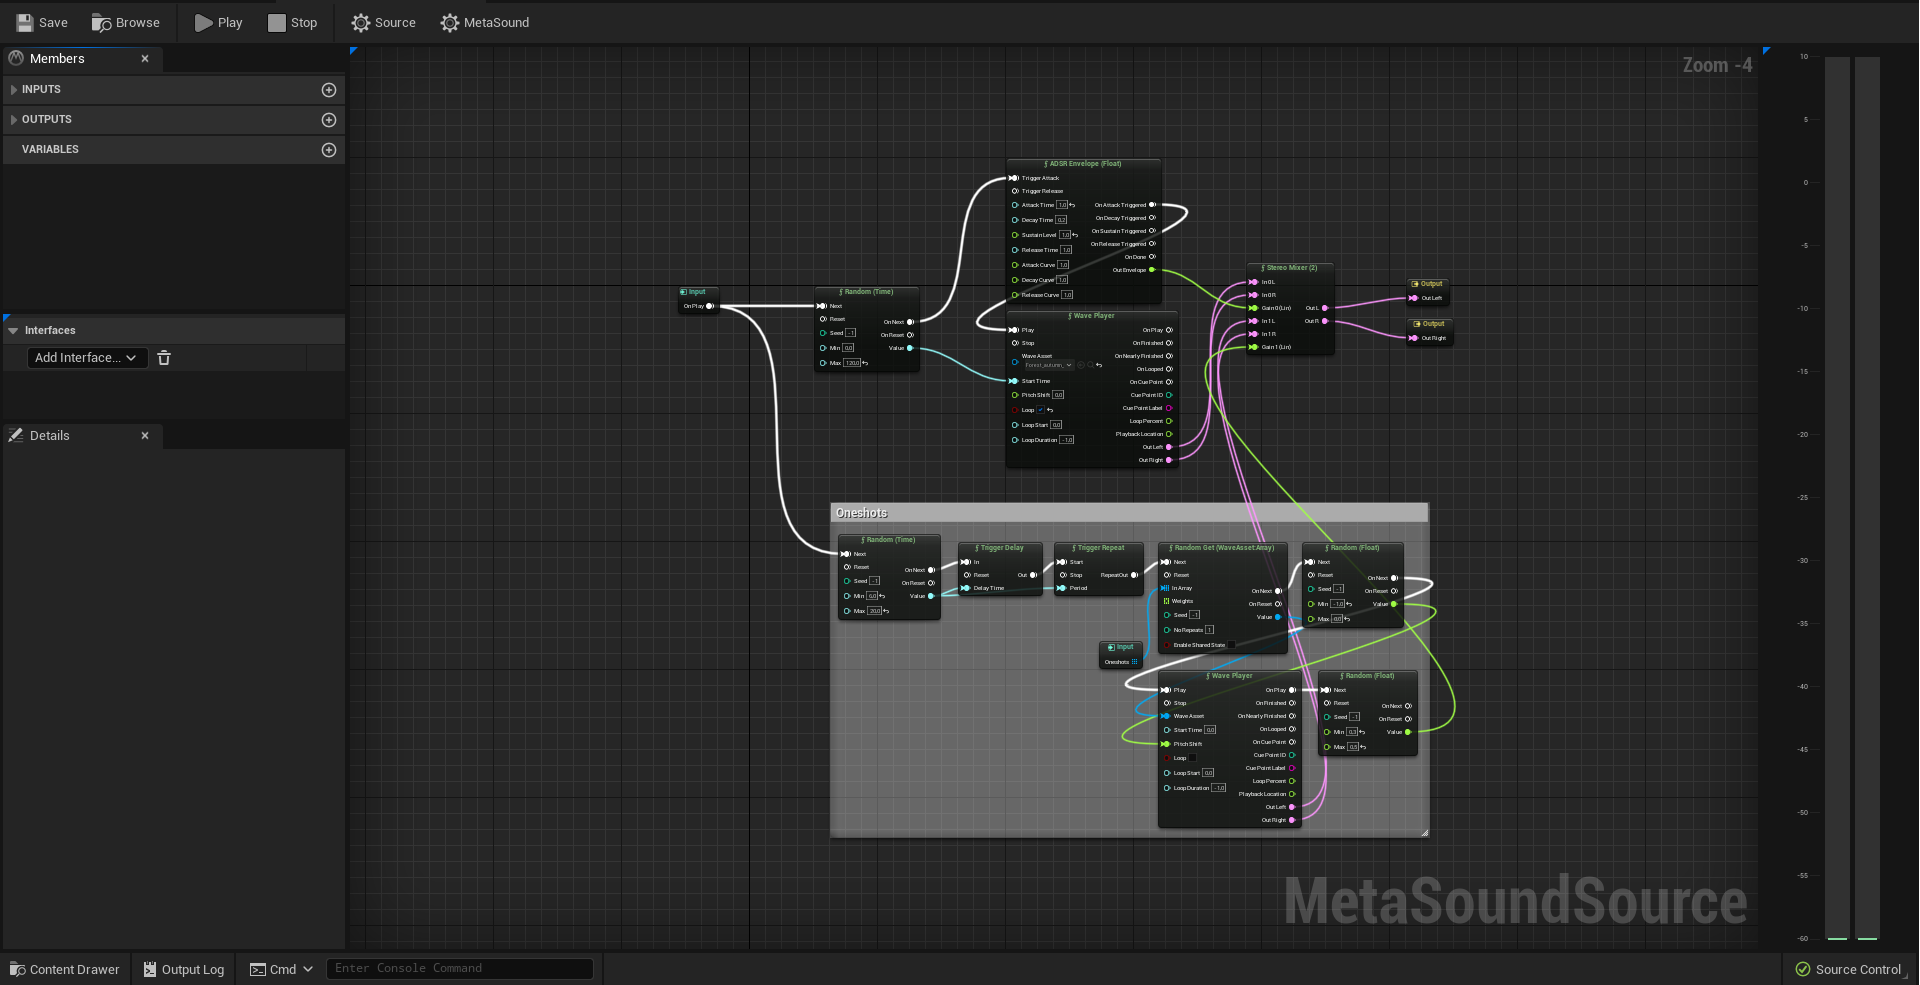Select the ADSR Envelope (Float) node title
This screenshot has height=985, width=1920.
click(1084, 164)
